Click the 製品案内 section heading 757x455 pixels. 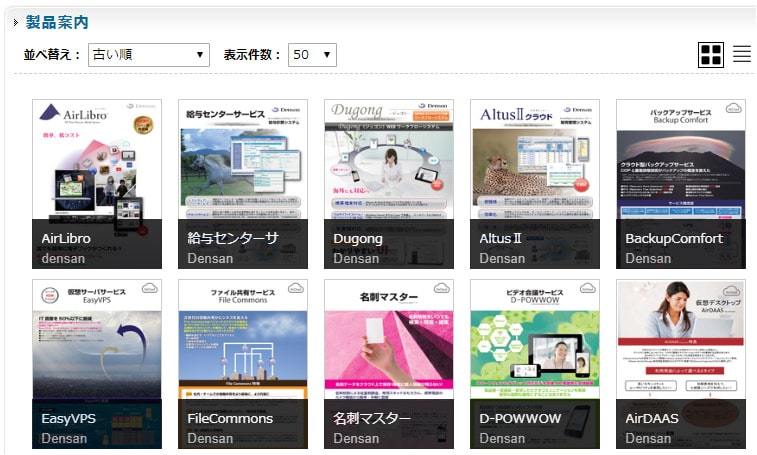coord(57,22)
